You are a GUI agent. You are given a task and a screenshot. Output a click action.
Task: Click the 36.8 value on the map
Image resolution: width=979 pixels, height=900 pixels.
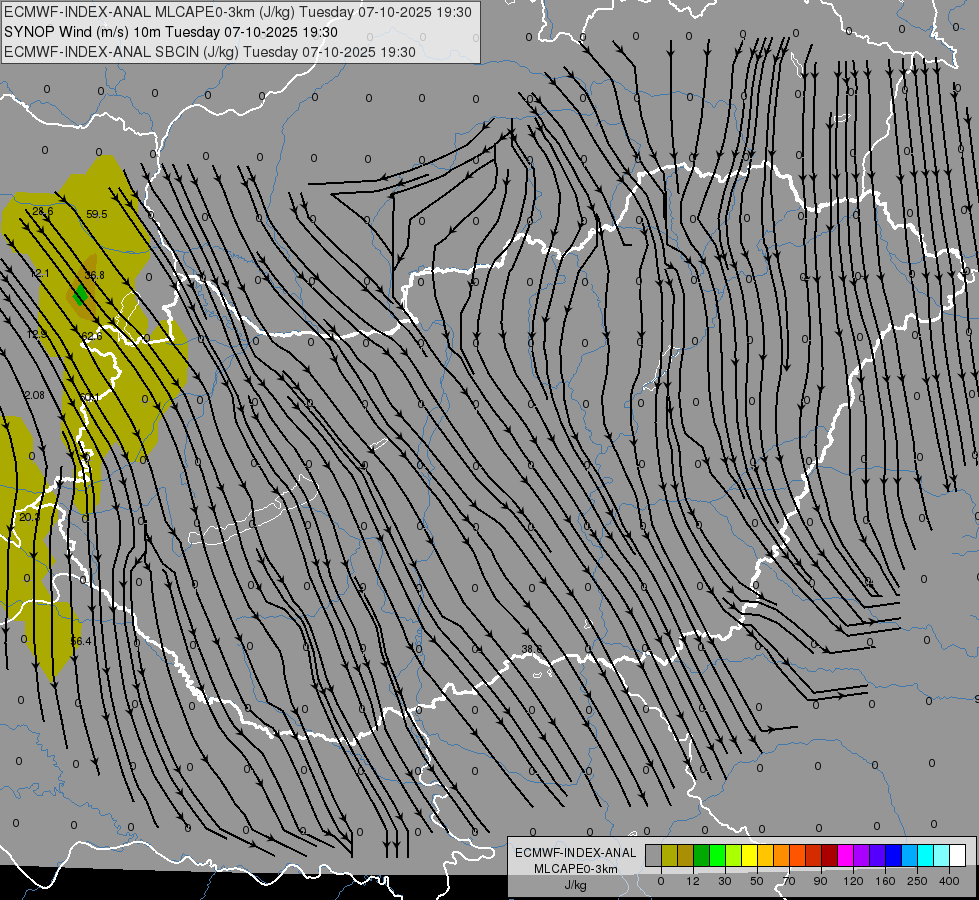tap(94, 275)
